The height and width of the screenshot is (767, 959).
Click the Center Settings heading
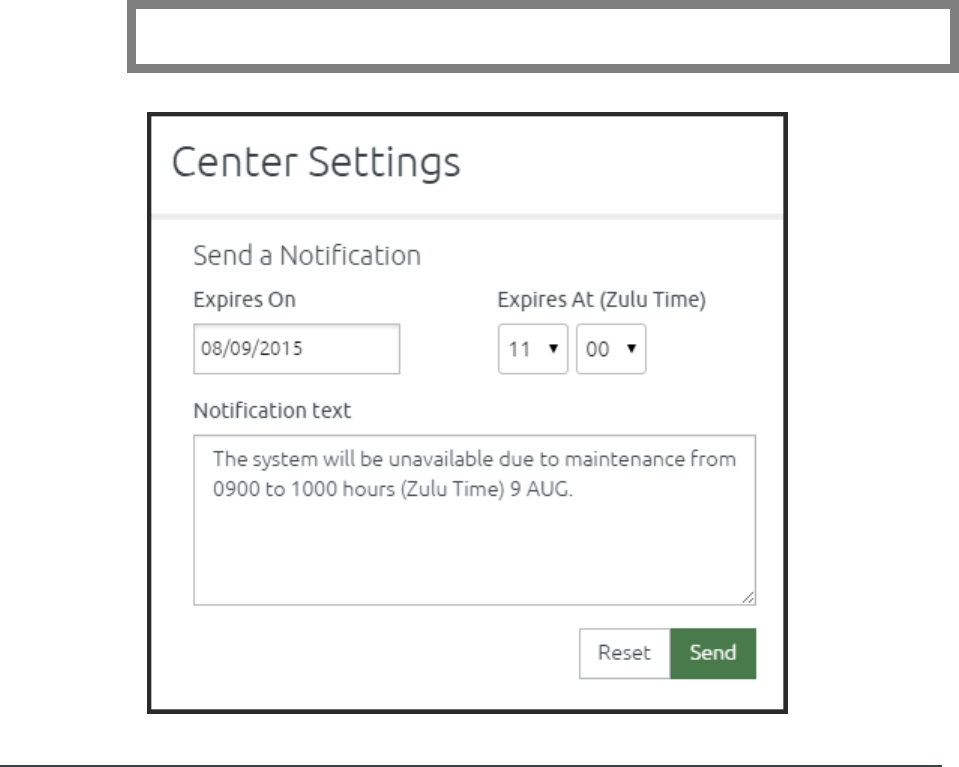pos(317,161)
